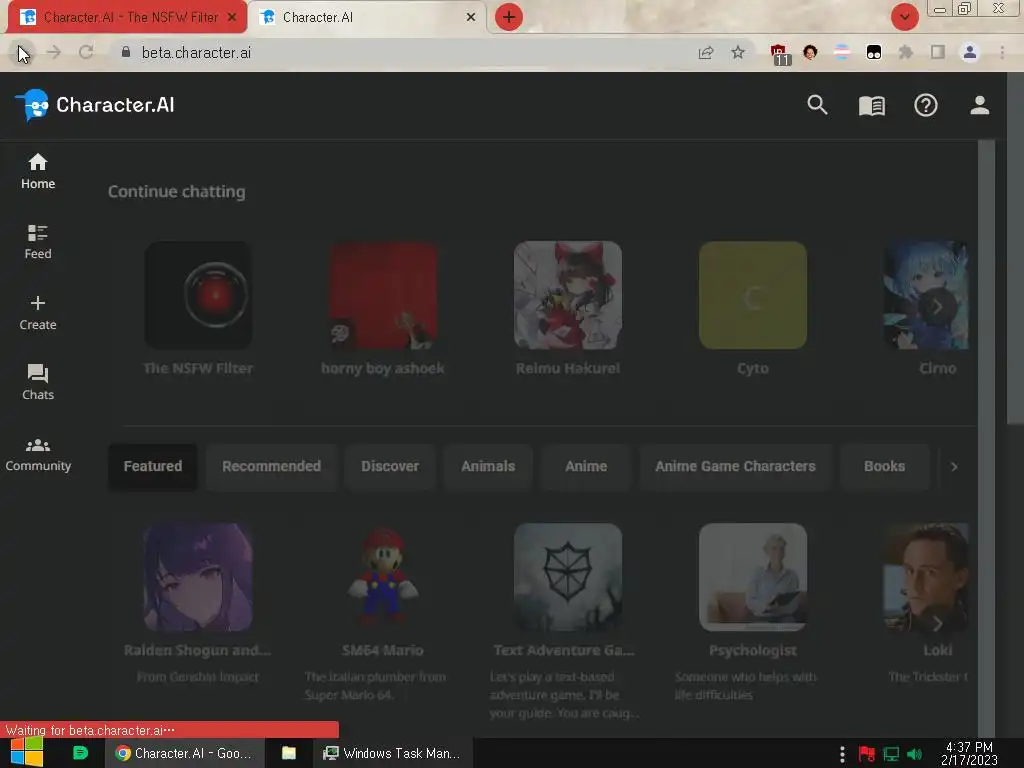Show hidden system tray icons

842,754
